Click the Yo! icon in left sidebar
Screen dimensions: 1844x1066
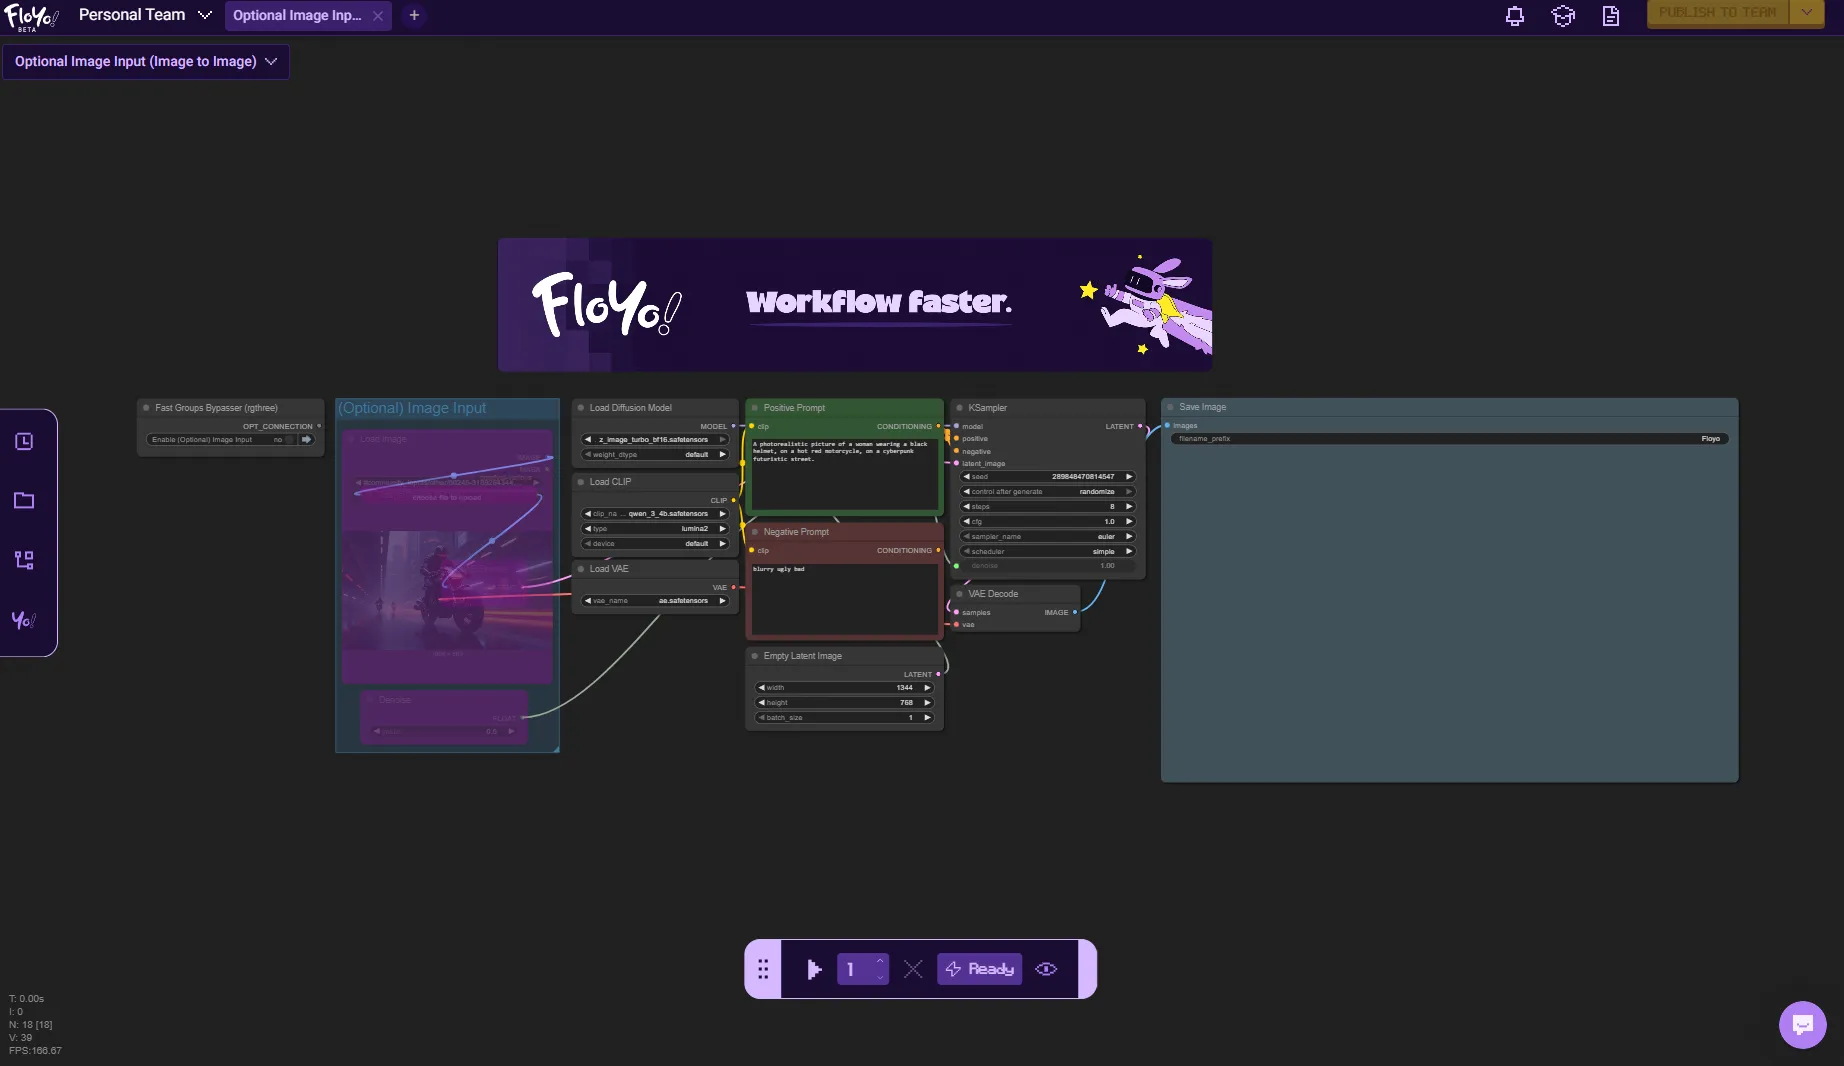click(24, 620)
